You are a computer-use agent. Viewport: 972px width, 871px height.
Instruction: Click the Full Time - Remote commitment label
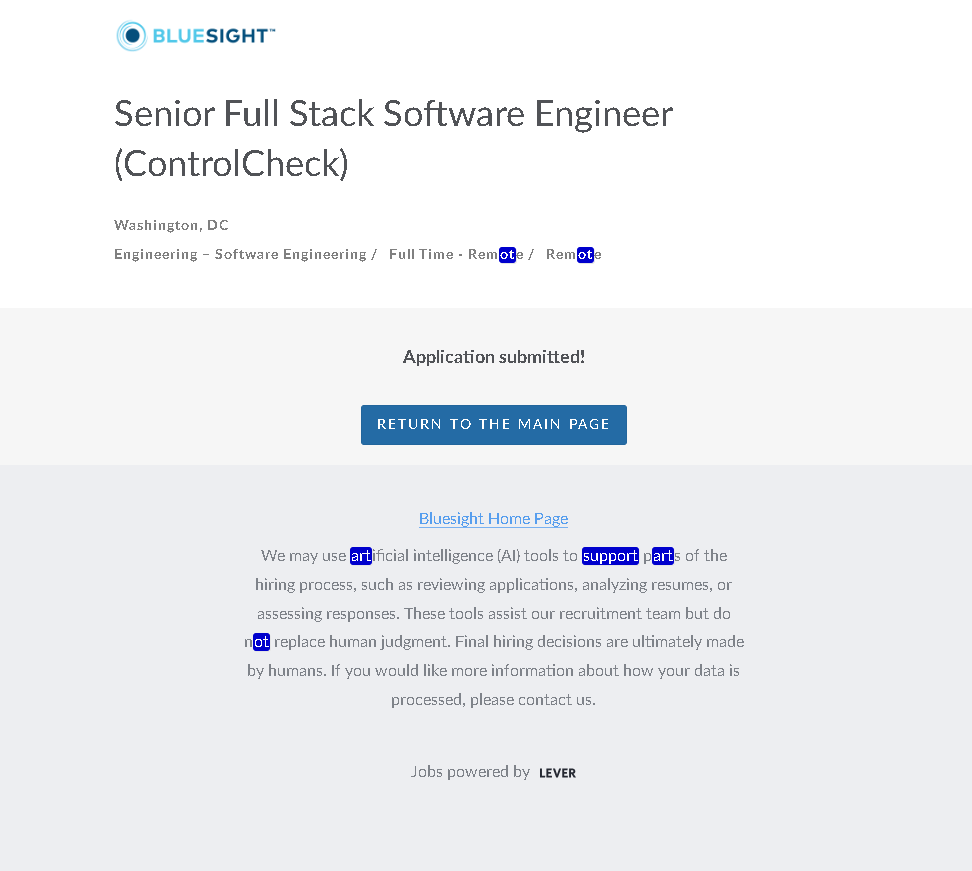point(456,254)
